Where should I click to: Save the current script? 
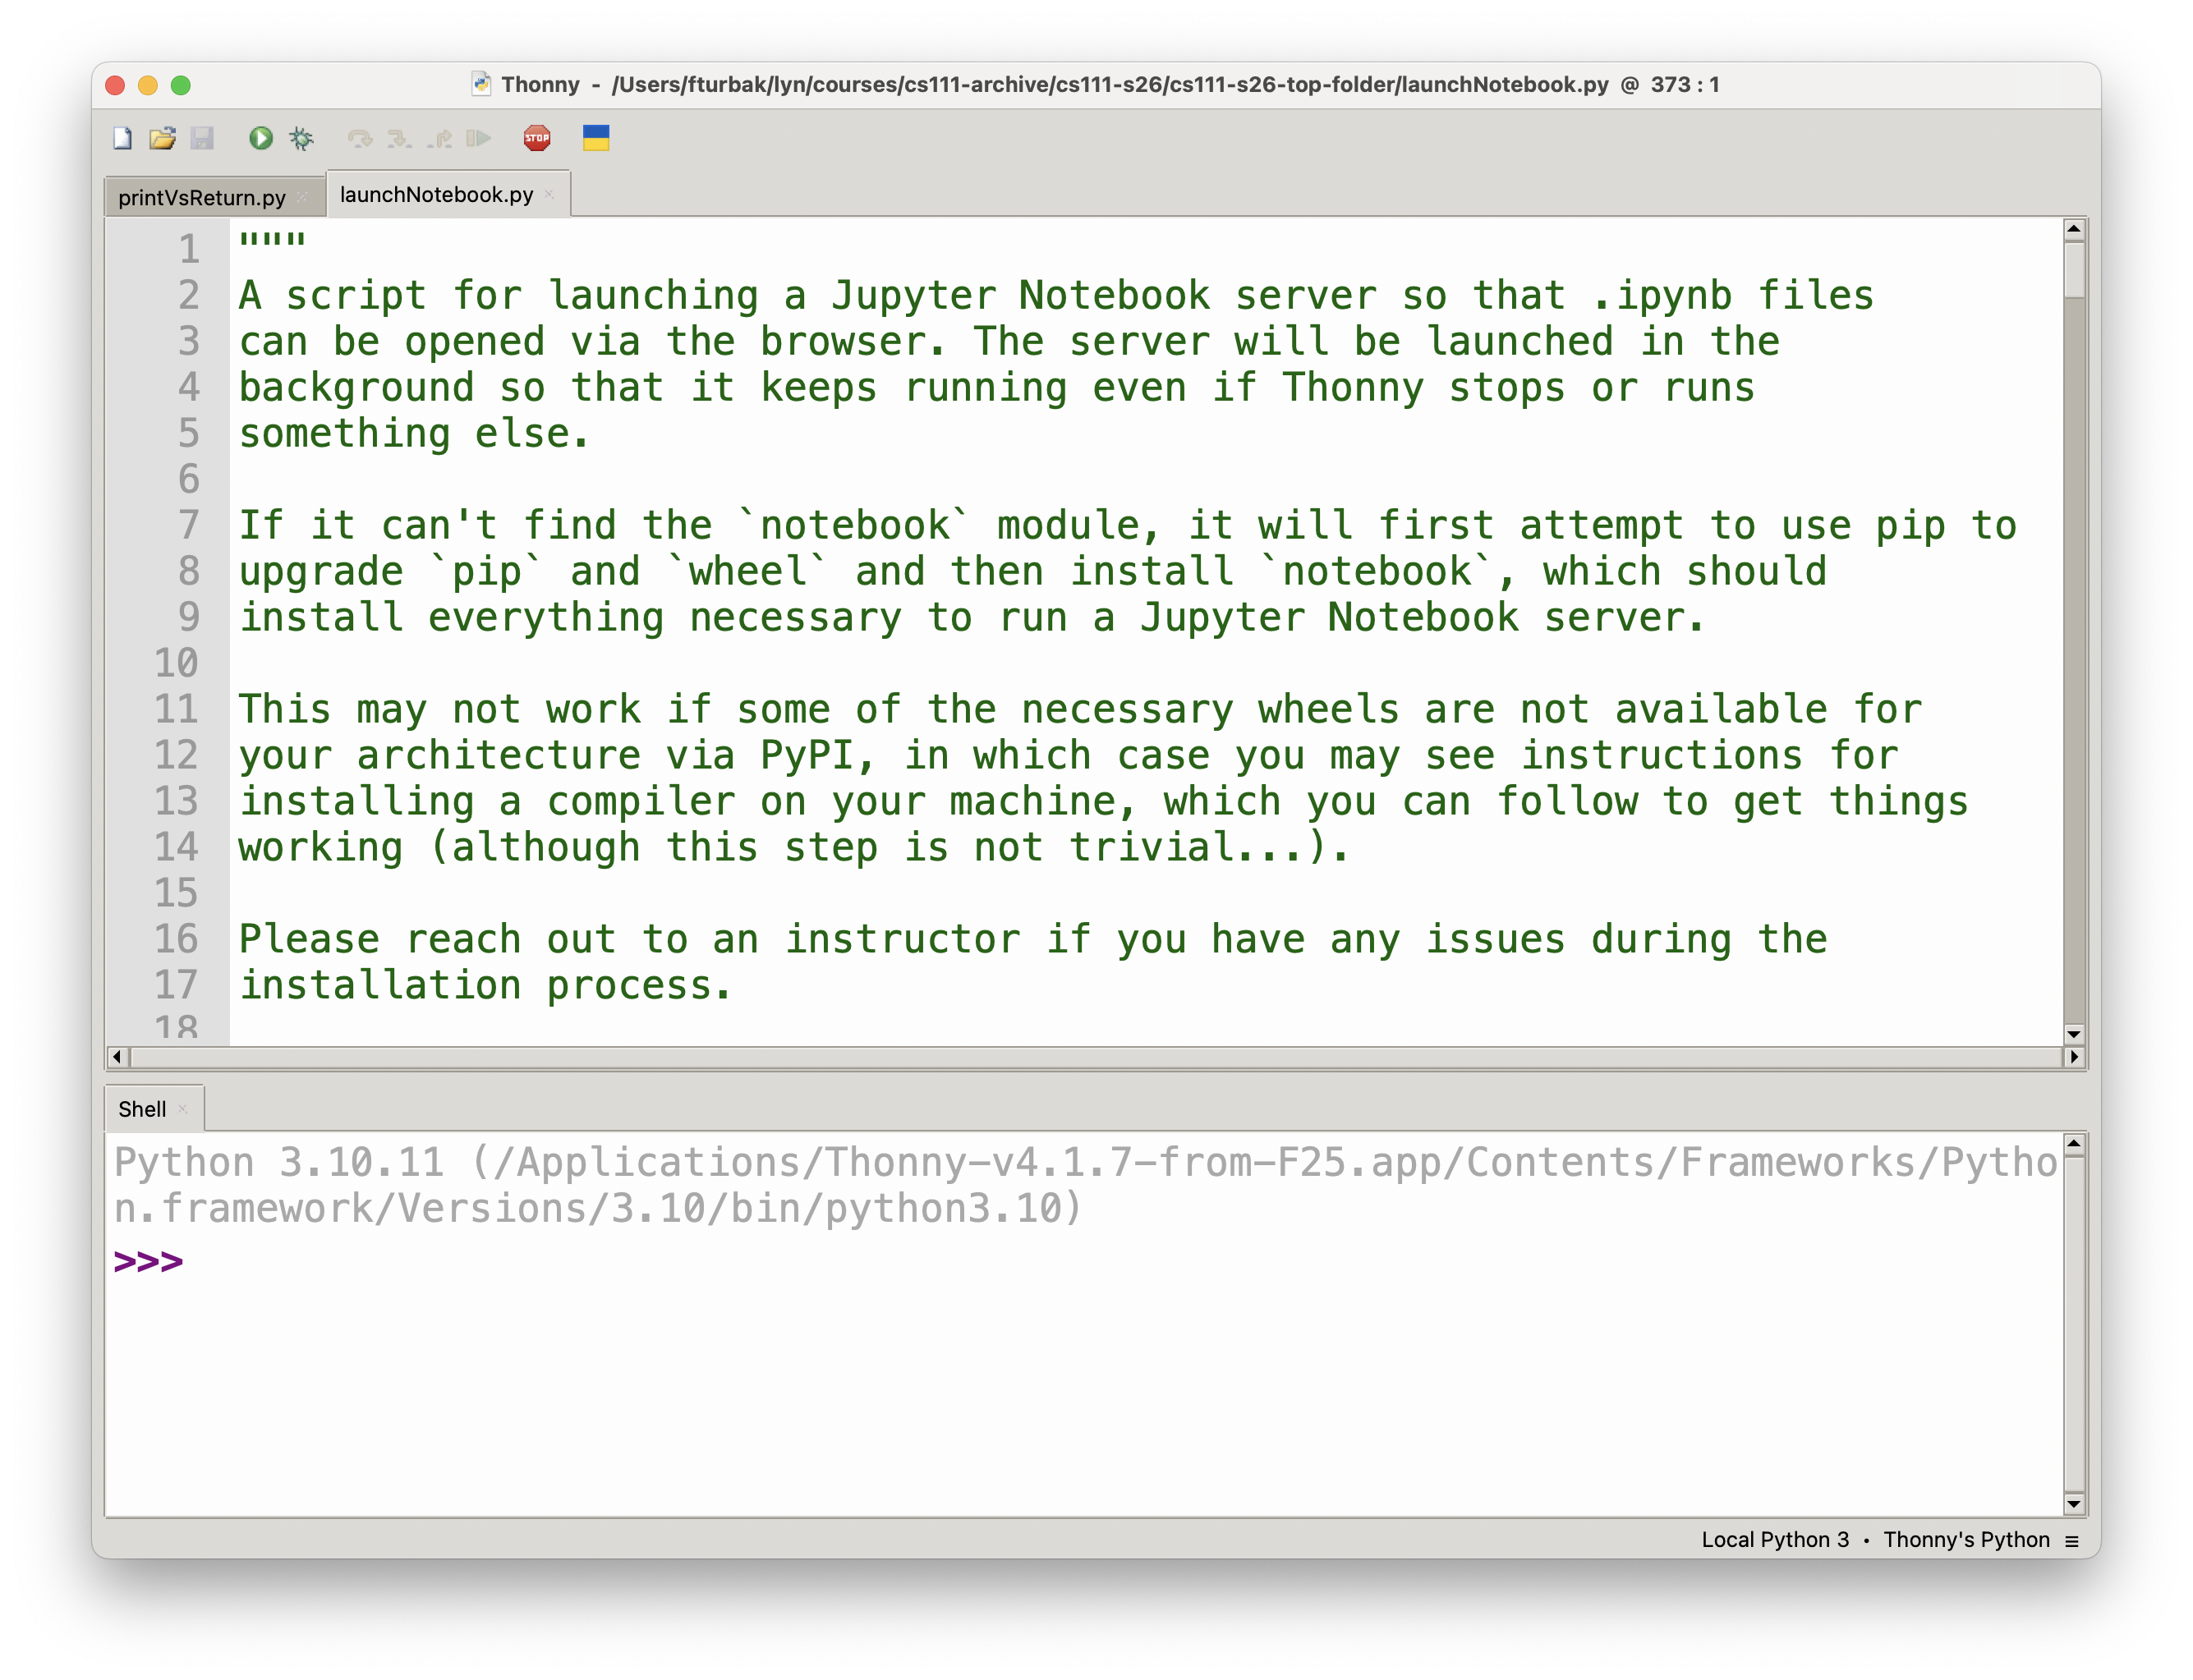point(203,139)
